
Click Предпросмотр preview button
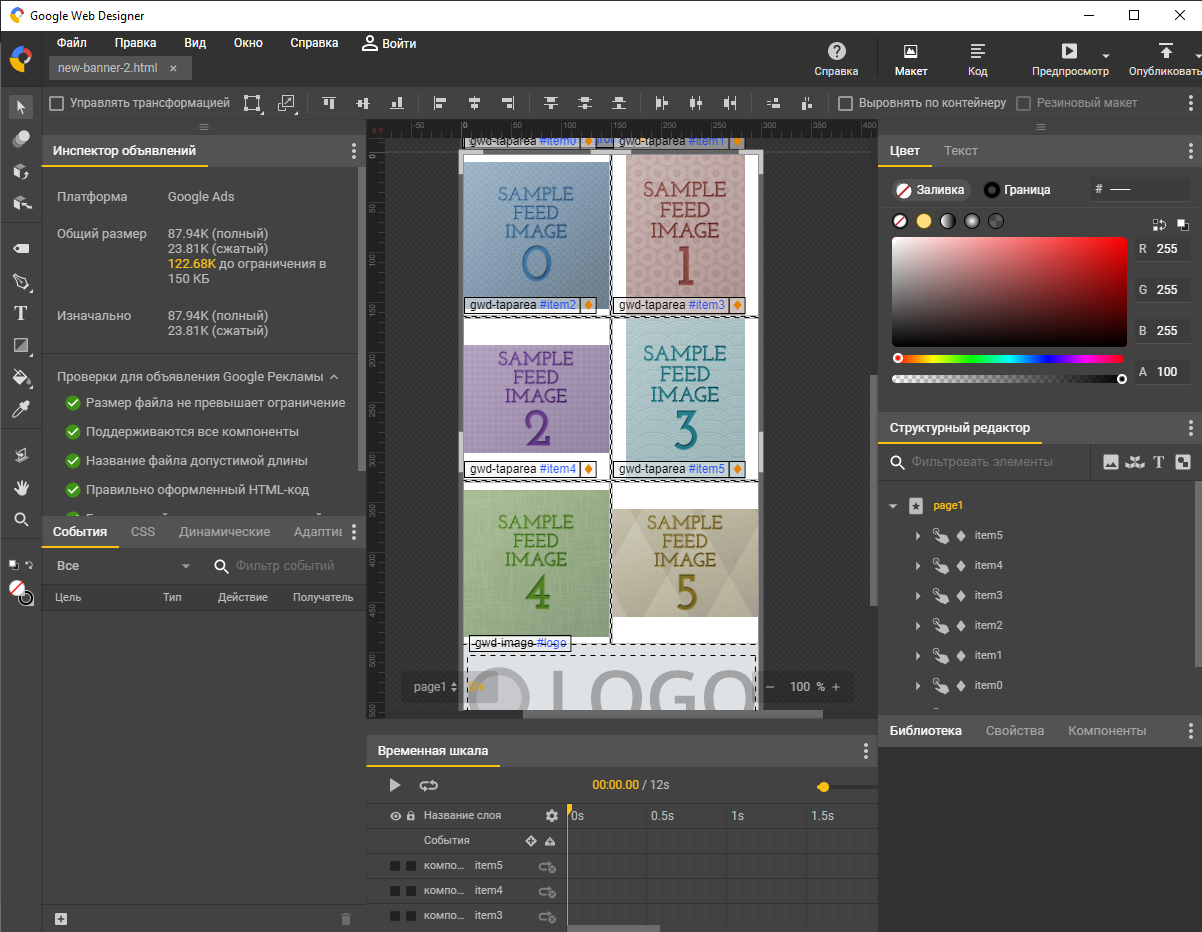click(x=1069, y=58)
